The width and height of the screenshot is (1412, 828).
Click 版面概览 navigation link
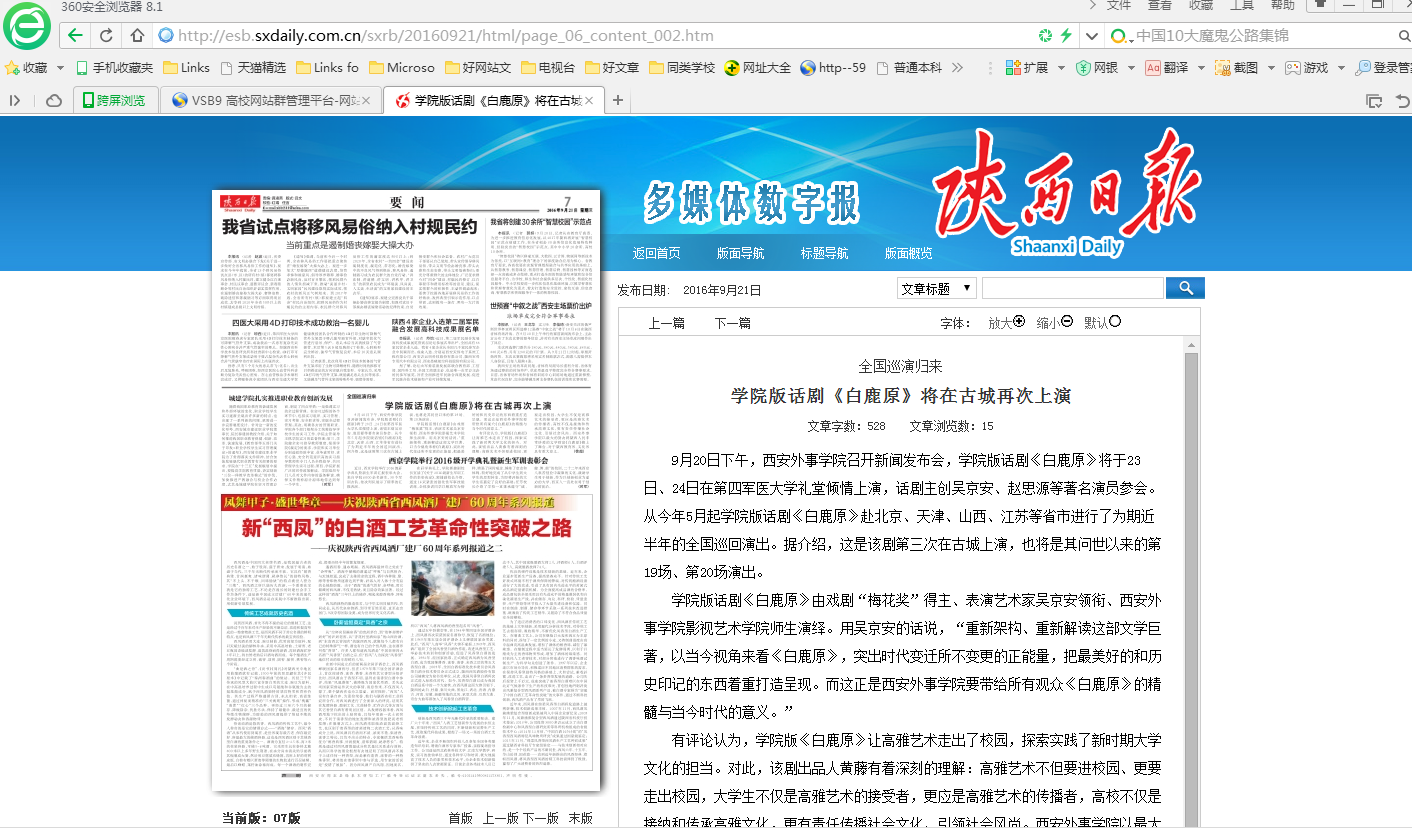(909, 253)
